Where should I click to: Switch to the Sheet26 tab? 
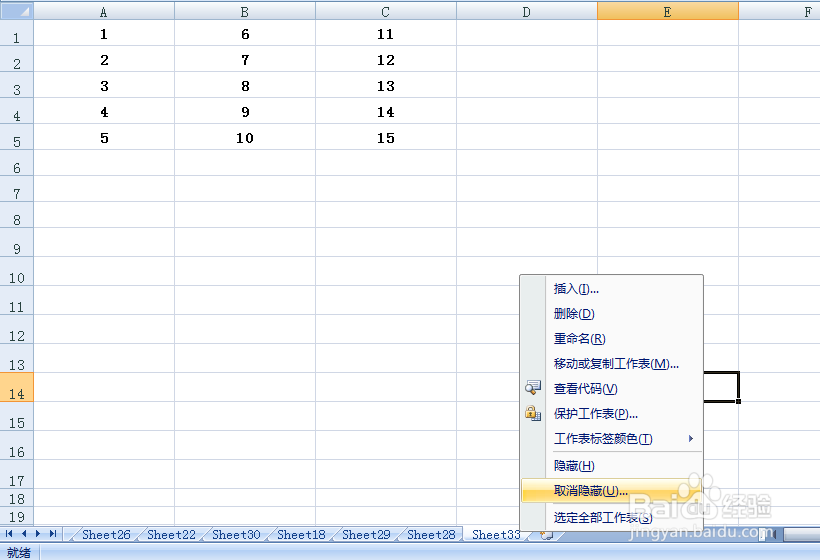(x=106, y=534)
